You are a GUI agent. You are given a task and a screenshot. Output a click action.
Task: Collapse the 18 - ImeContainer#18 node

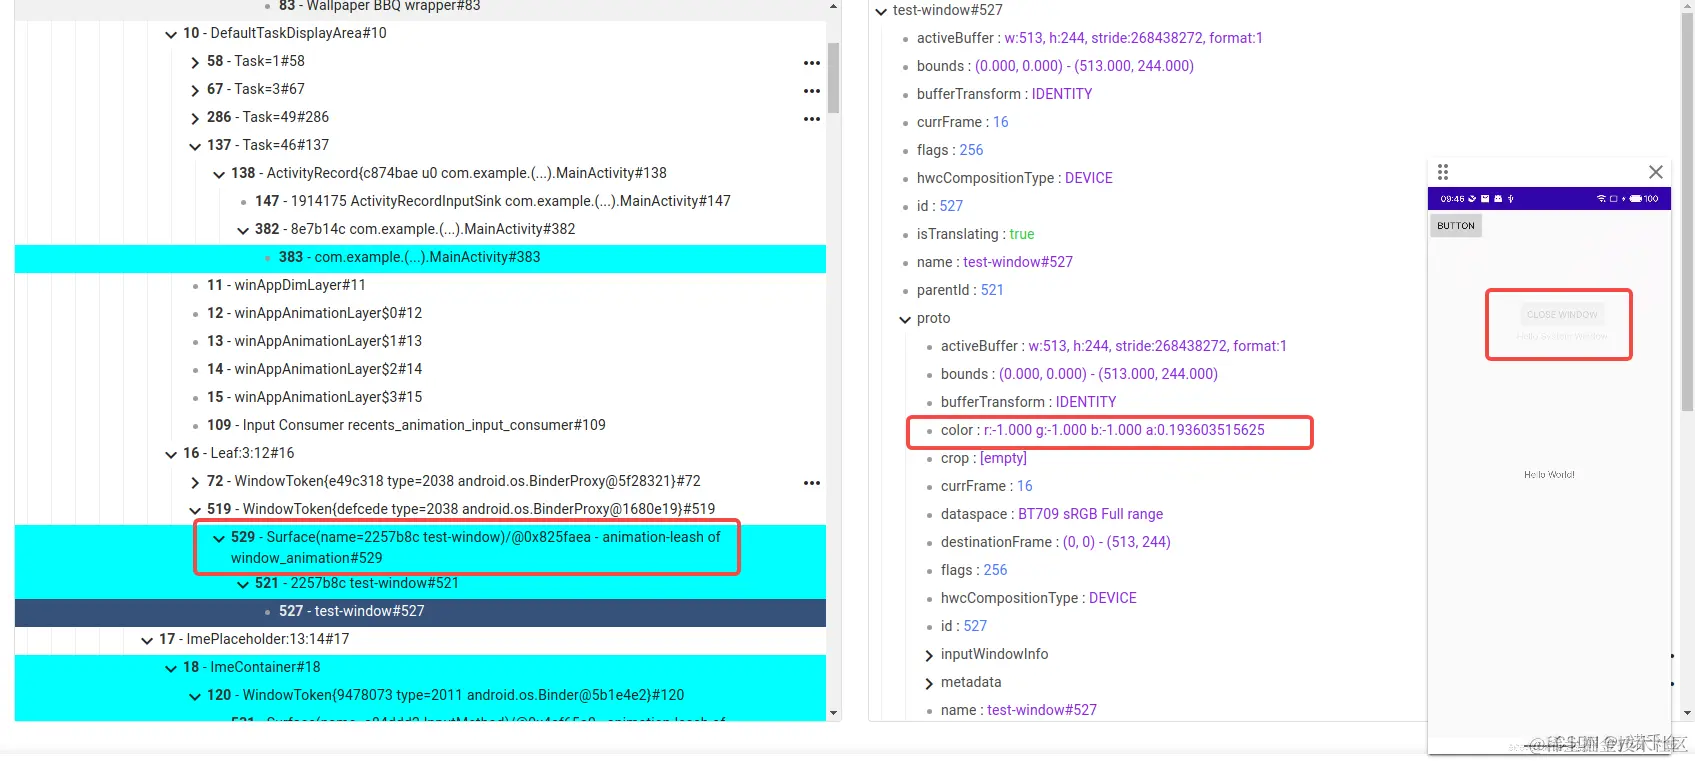171,668
